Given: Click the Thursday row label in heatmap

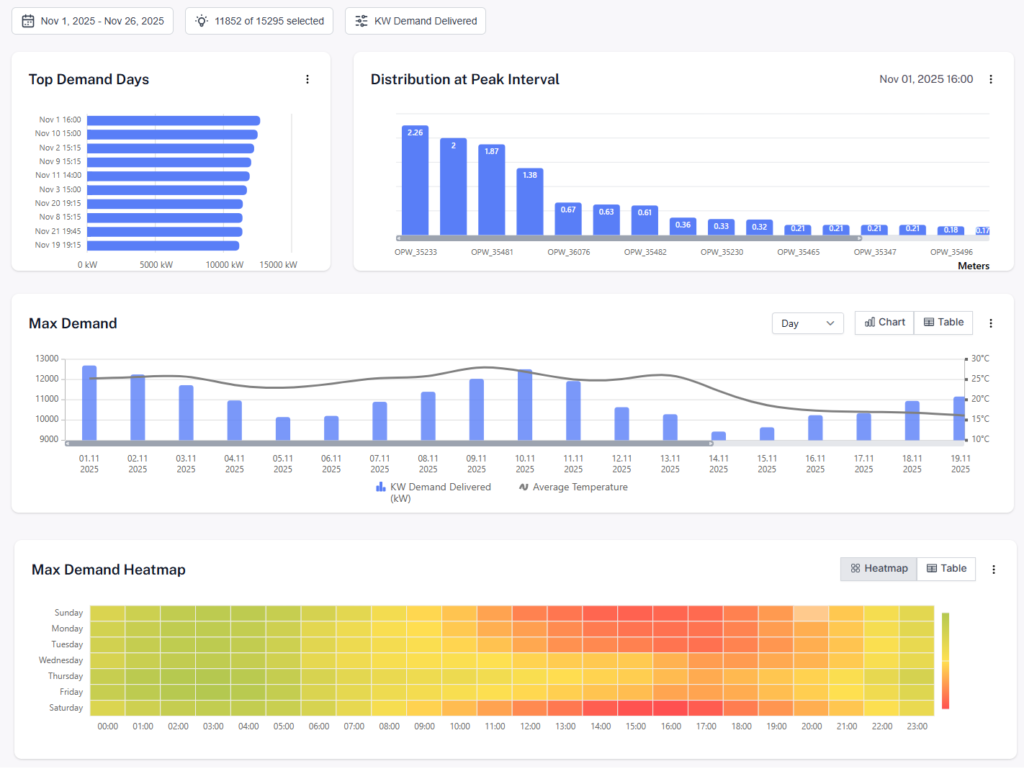Looking at the screenshot, I should [65, 676].
